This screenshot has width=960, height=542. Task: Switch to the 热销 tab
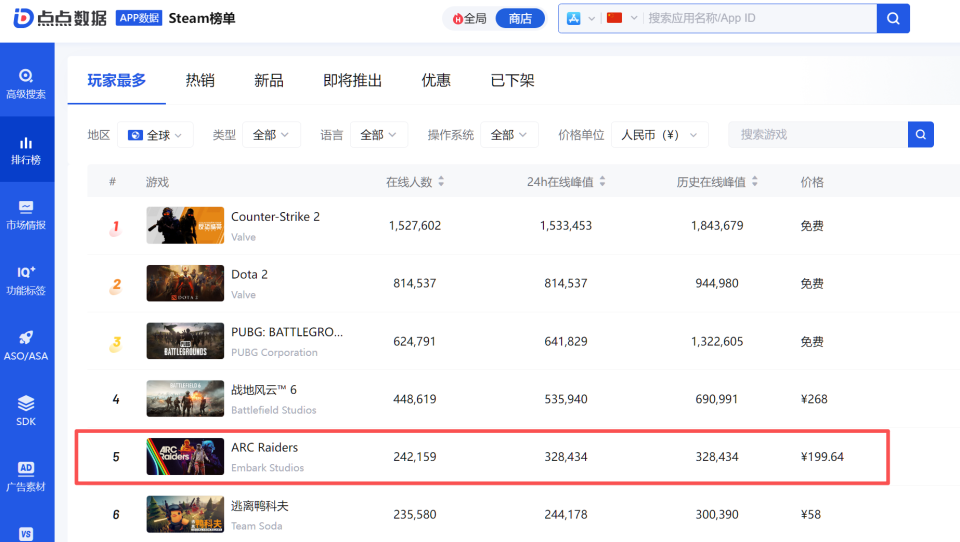point(200,80)
